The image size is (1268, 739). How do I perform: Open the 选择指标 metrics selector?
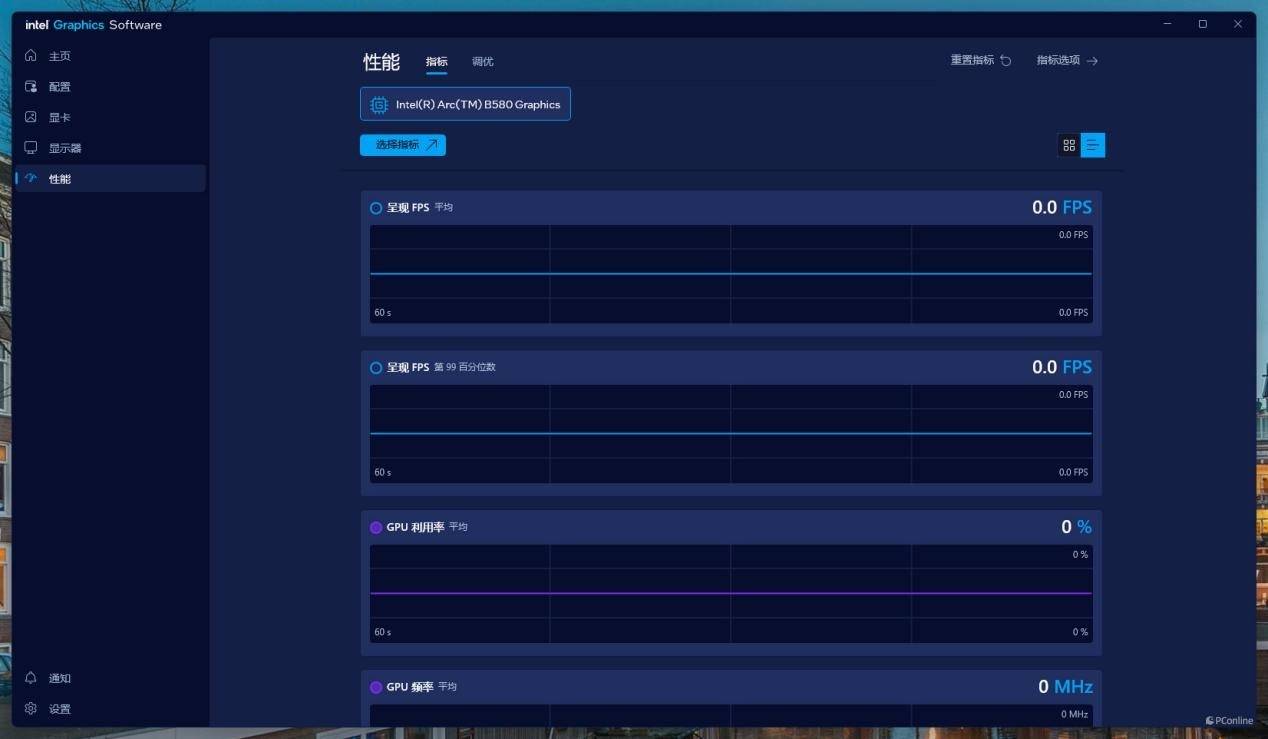pyautogui.click(x=403, y=145)
